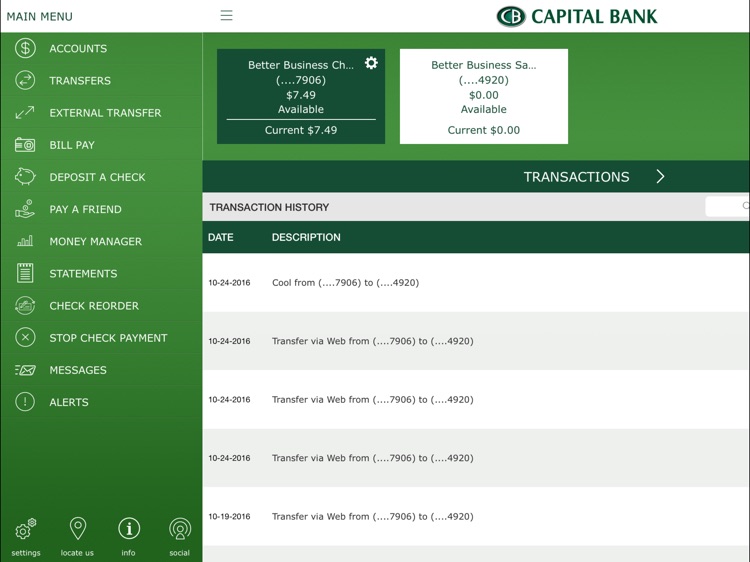Click the Messages envelope icon

click(25, 370)
